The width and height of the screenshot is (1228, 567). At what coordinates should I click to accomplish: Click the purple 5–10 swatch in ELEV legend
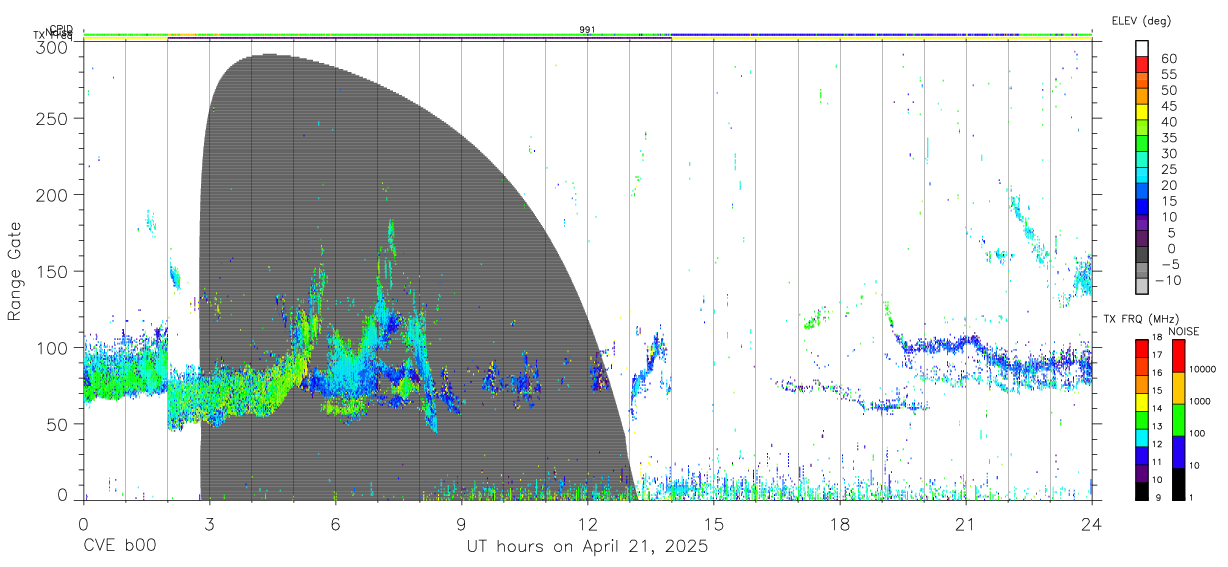pyautogui.click(x=1143, y=225)
